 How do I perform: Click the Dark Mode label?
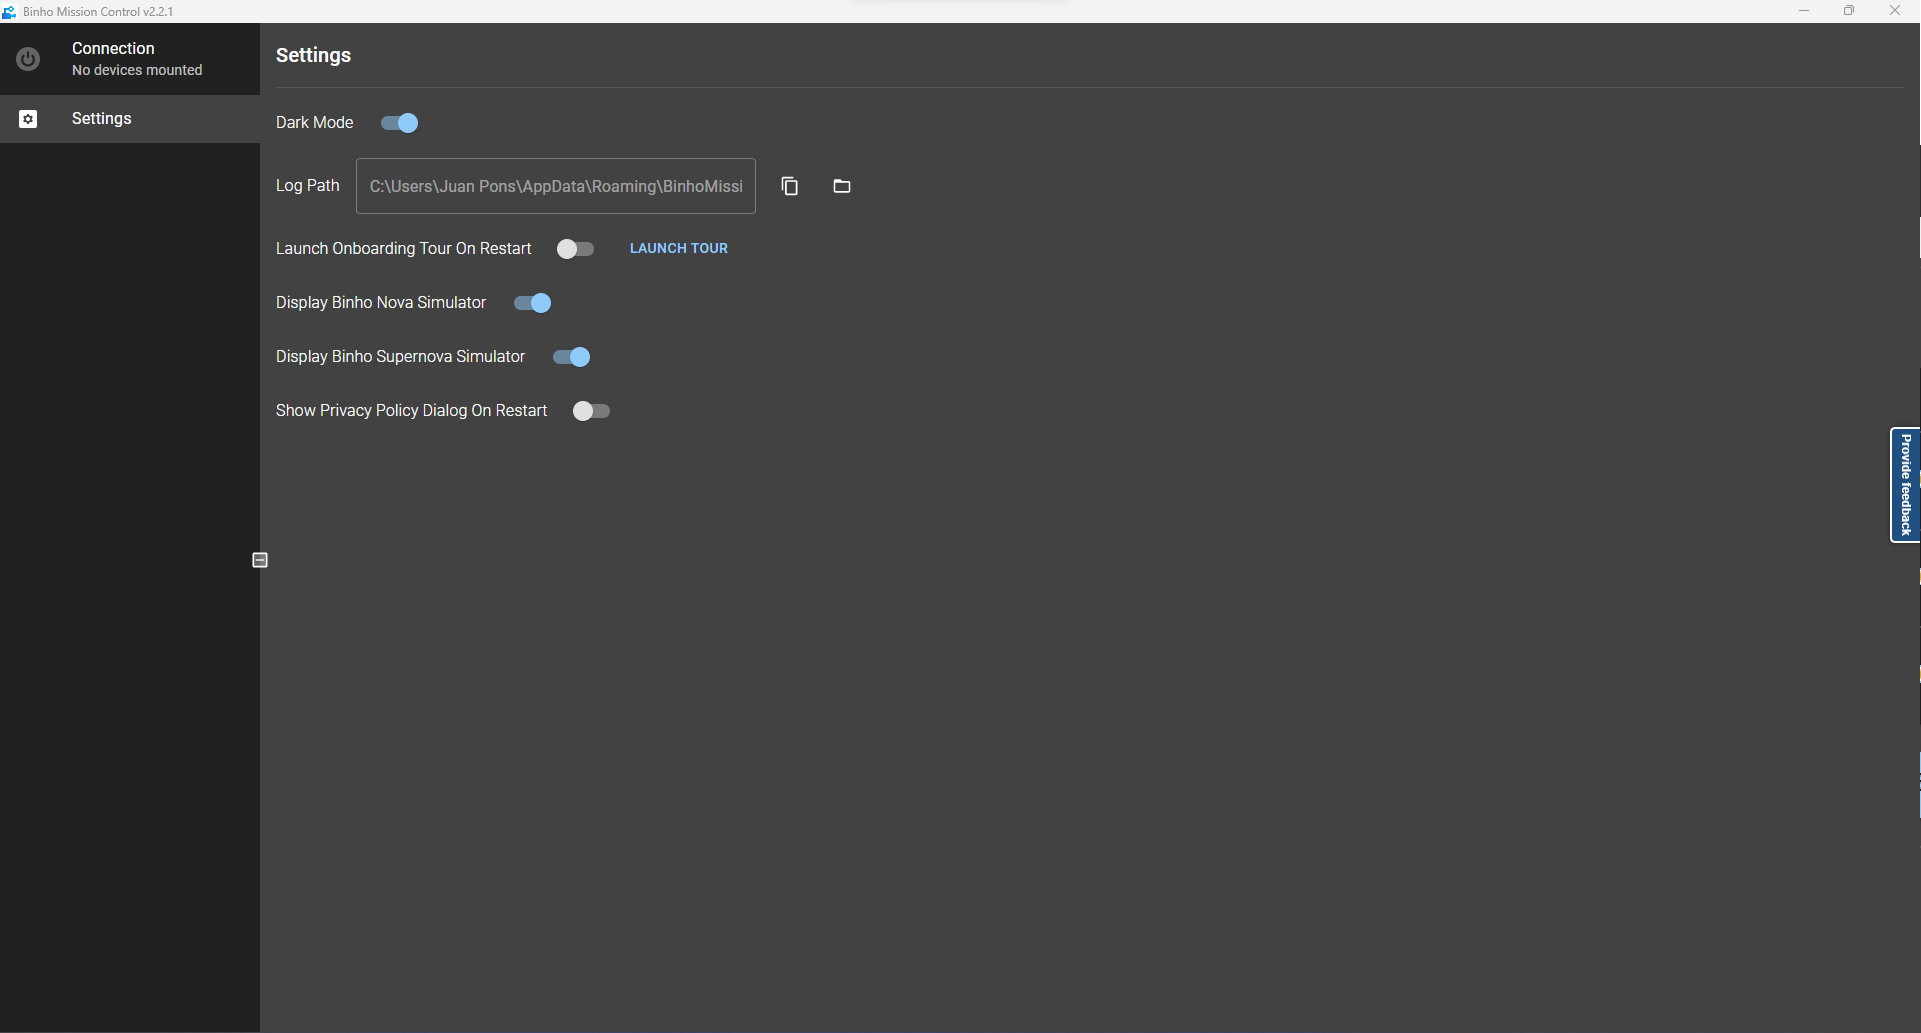coord(315,122)
